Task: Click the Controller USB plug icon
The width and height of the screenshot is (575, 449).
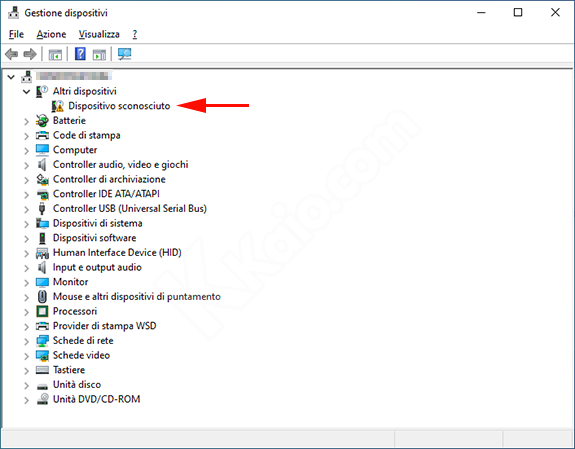Action: [42, 208]
